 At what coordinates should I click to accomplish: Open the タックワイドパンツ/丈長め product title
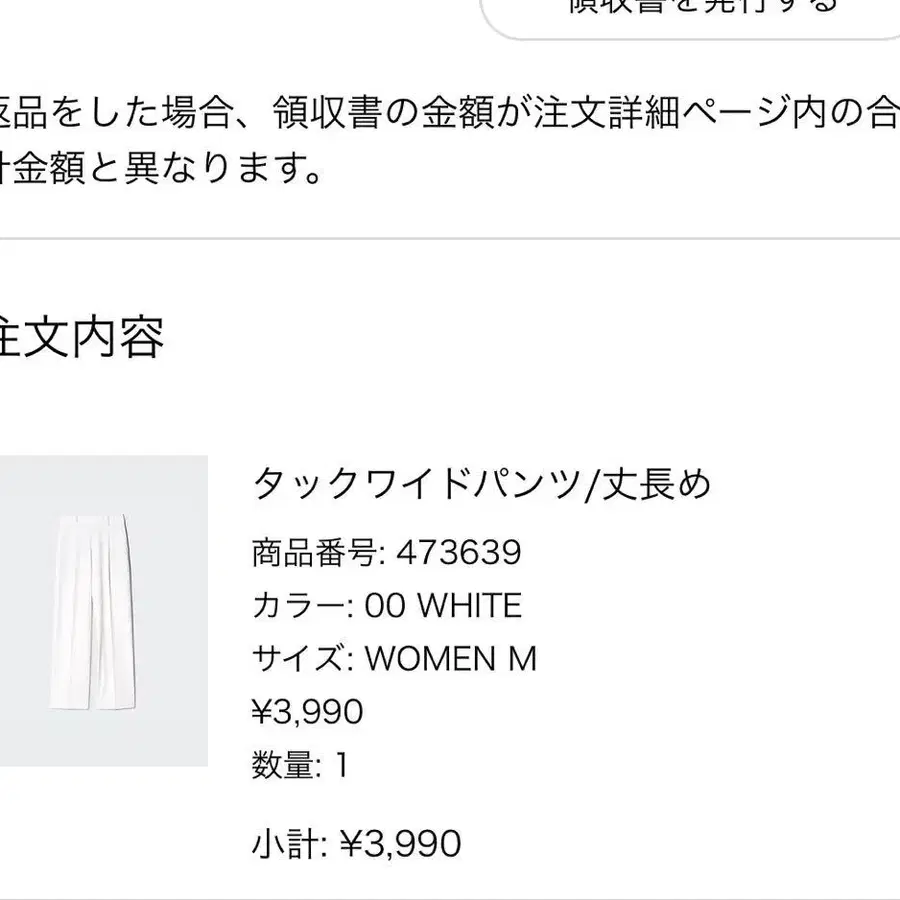tap(481, 485)
